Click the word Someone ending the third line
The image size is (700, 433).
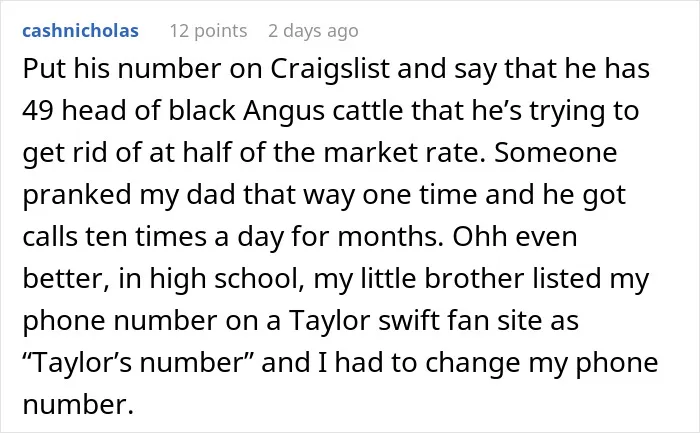(556, 152)
